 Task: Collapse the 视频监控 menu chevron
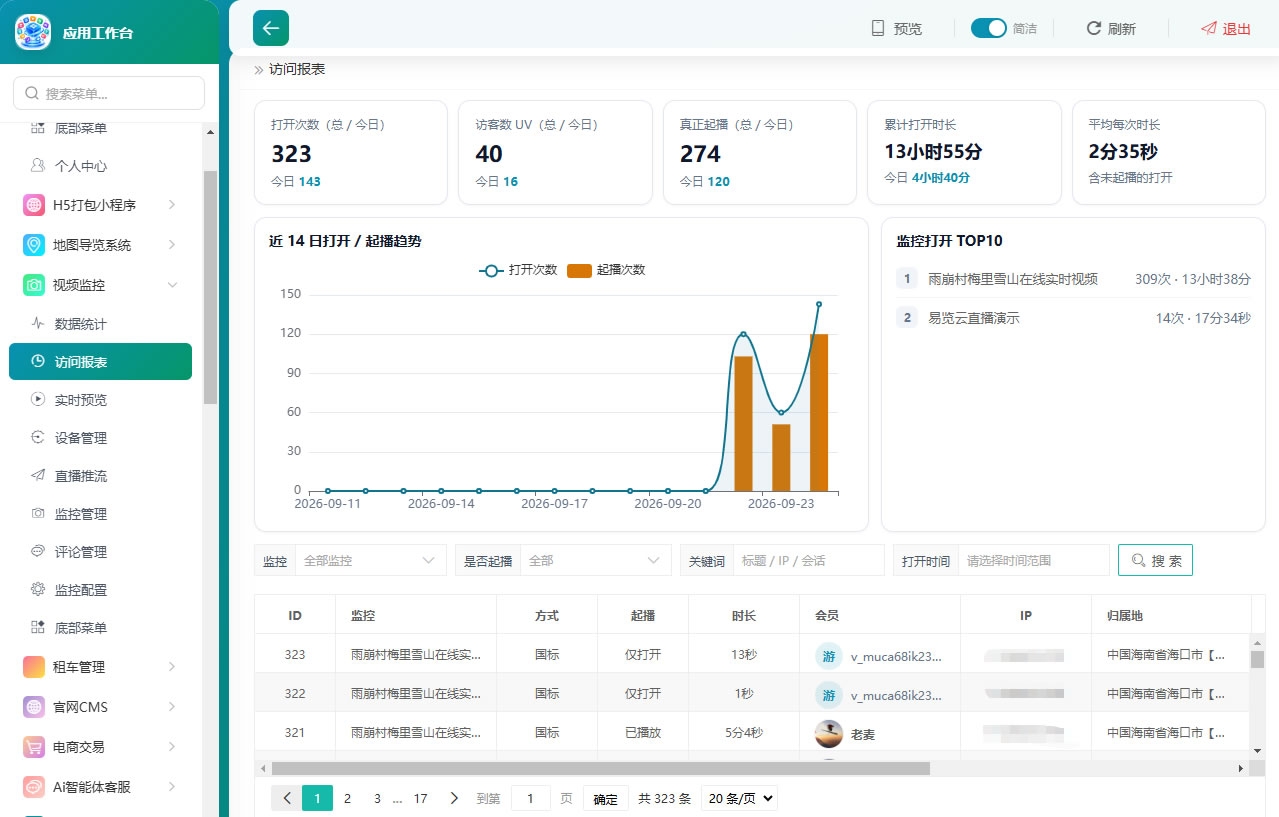(x=172, y=285)
